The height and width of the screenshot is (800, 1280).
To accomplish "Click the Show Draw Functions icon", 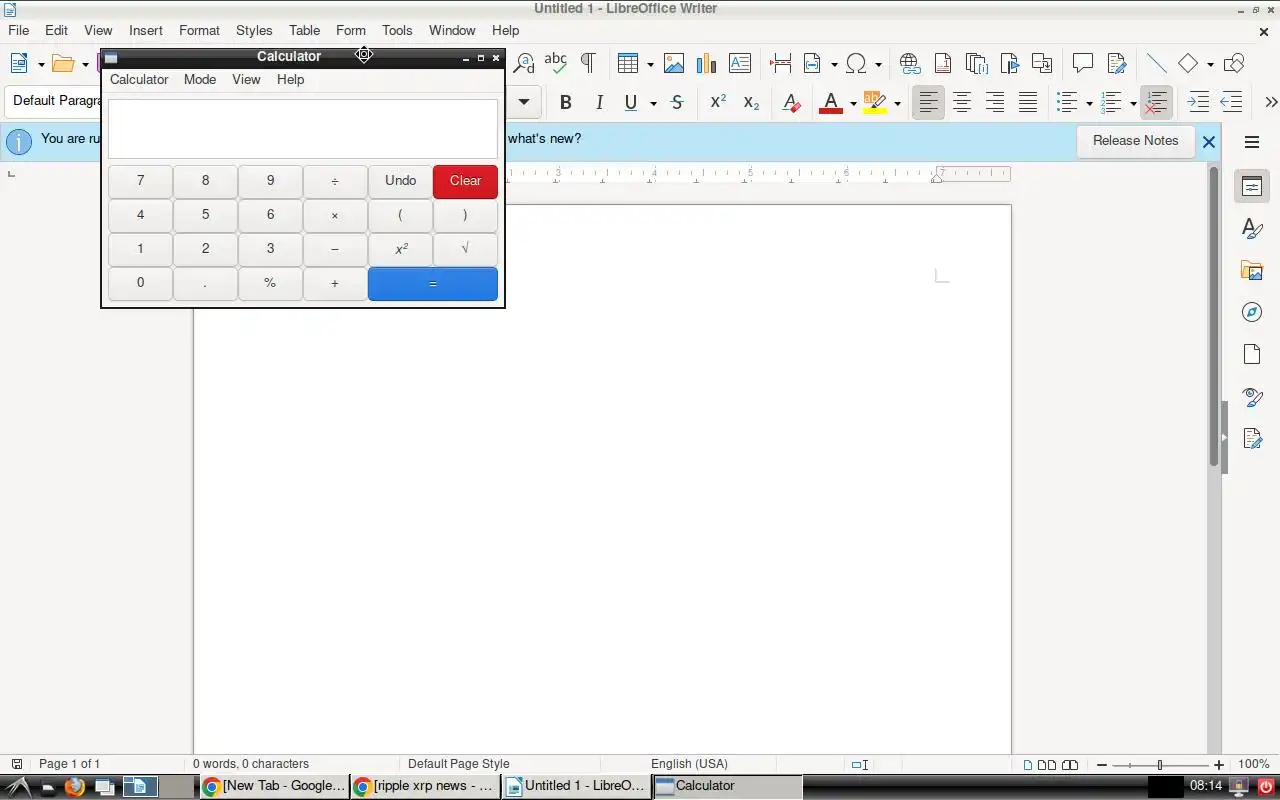I will pyautogui.click(x=1234, y=64).
